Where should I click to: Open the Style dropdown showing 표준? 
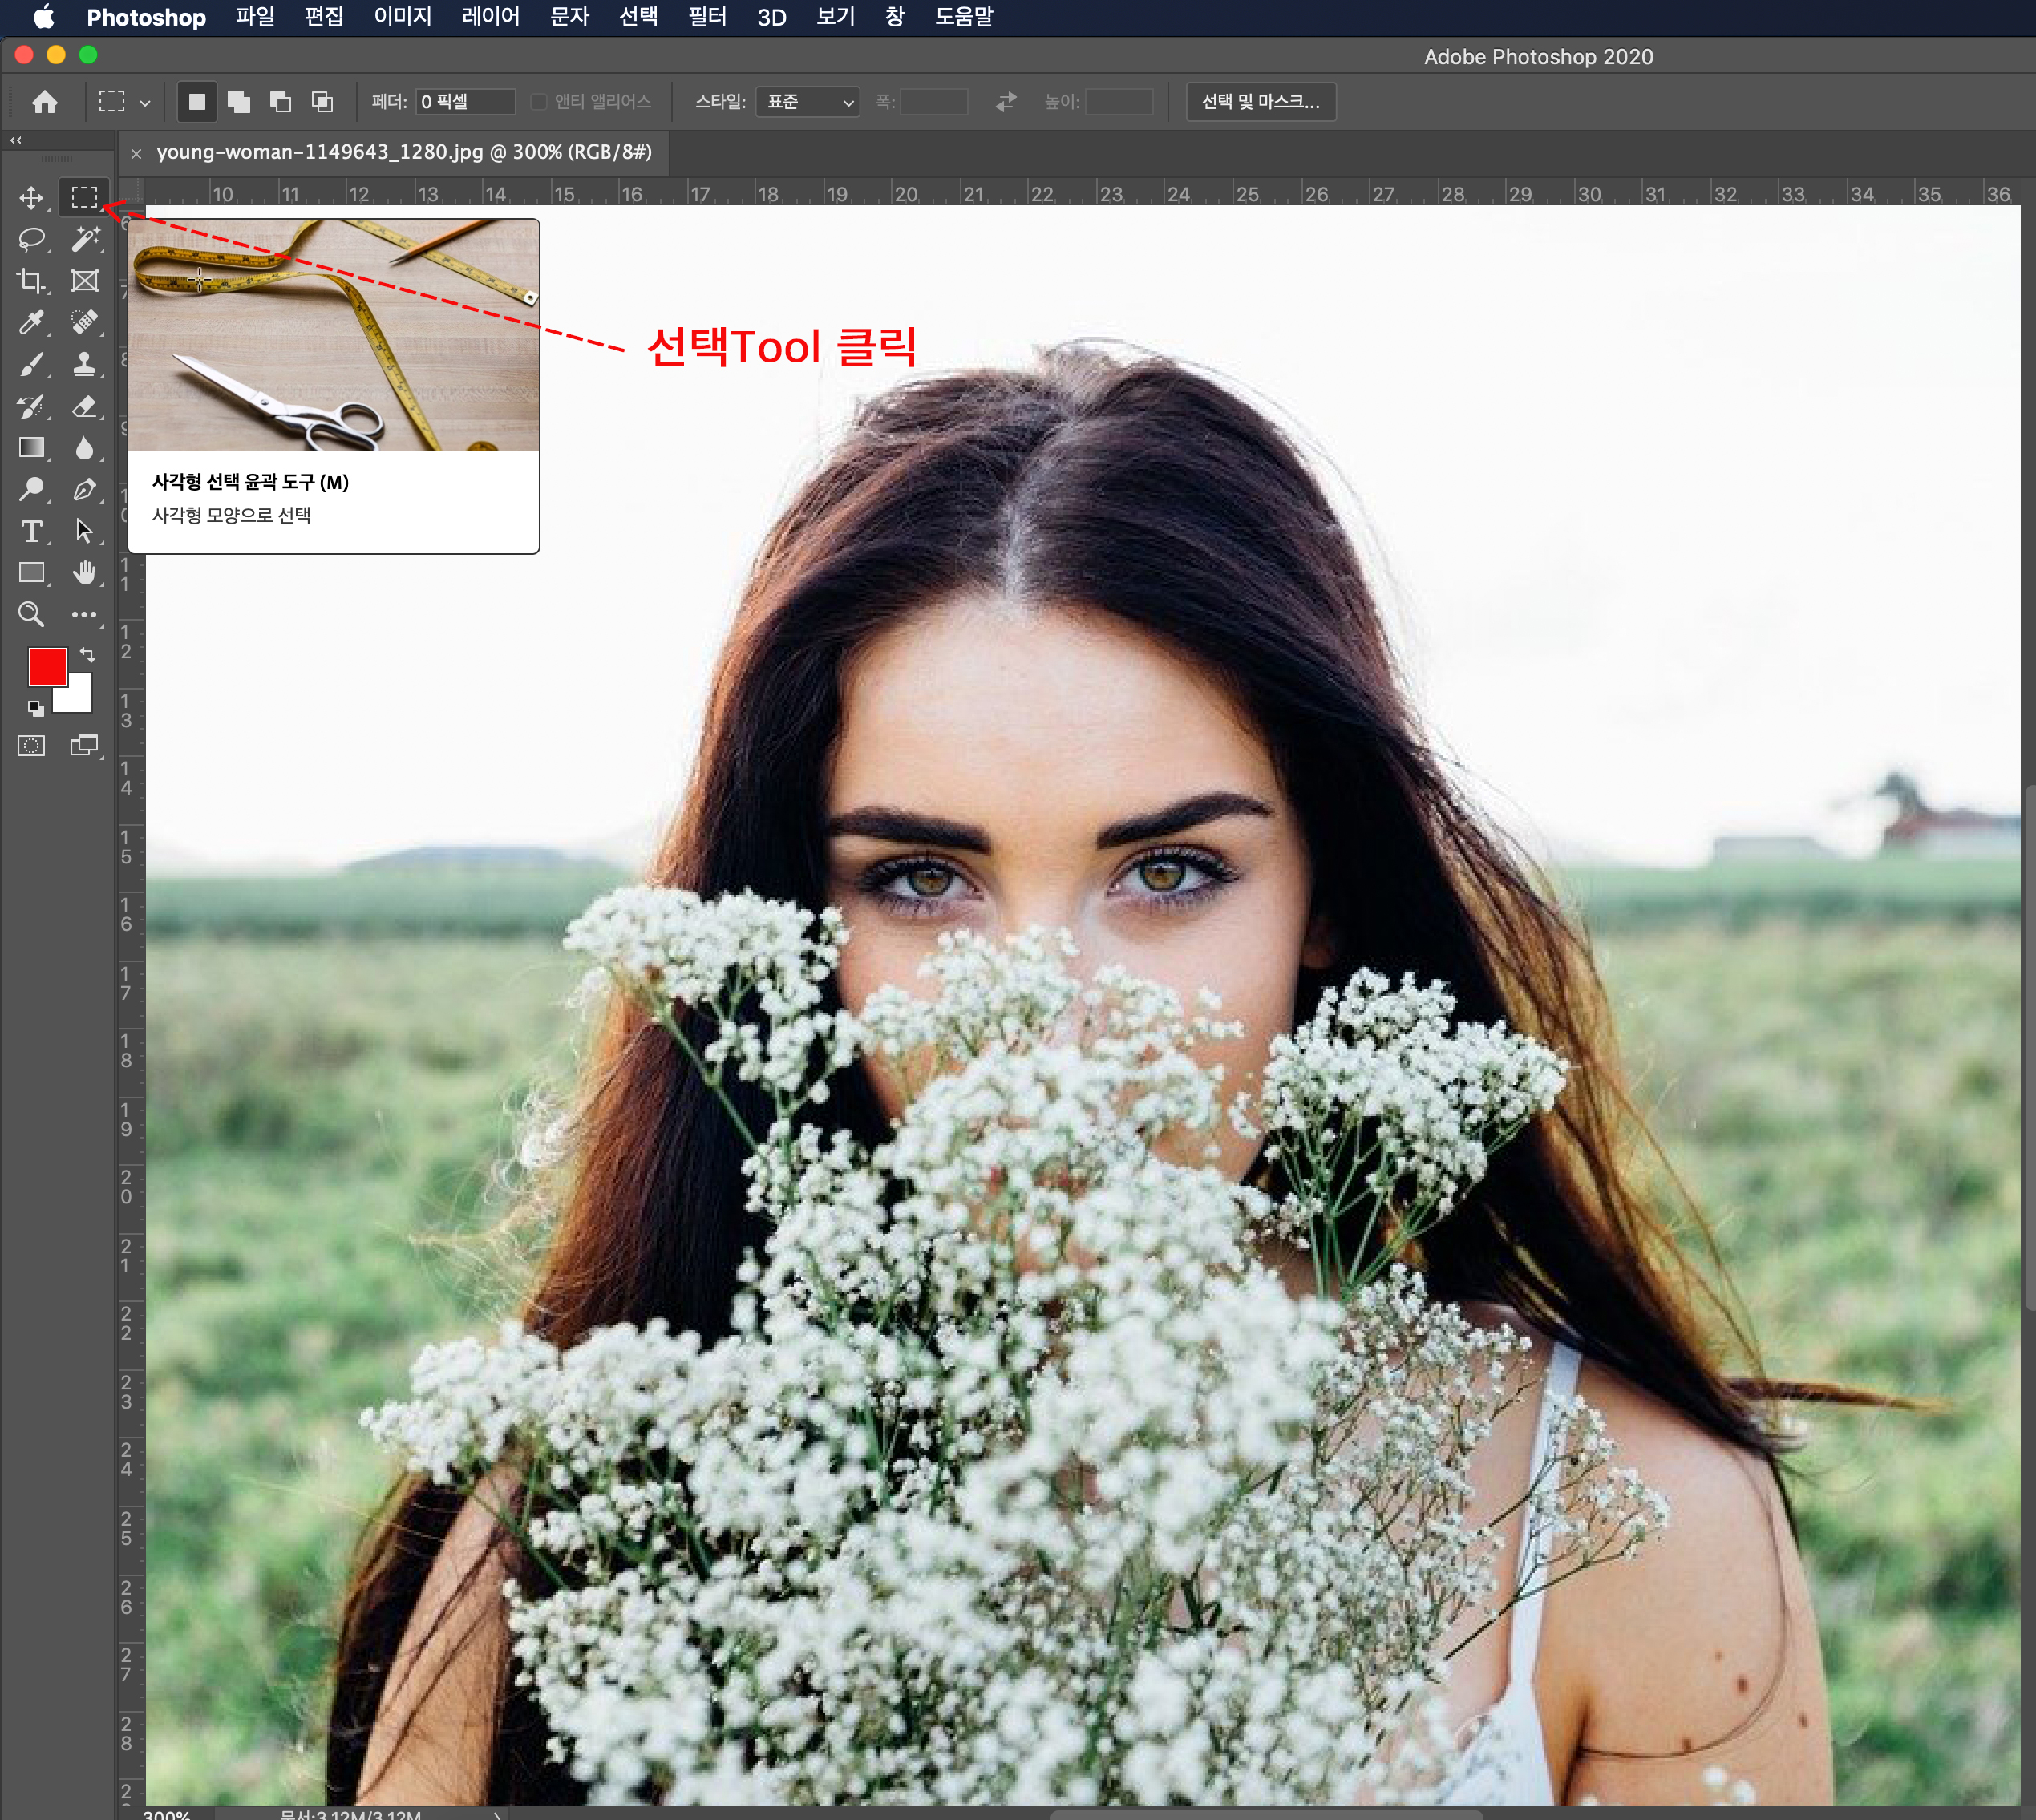coord(807,102)
